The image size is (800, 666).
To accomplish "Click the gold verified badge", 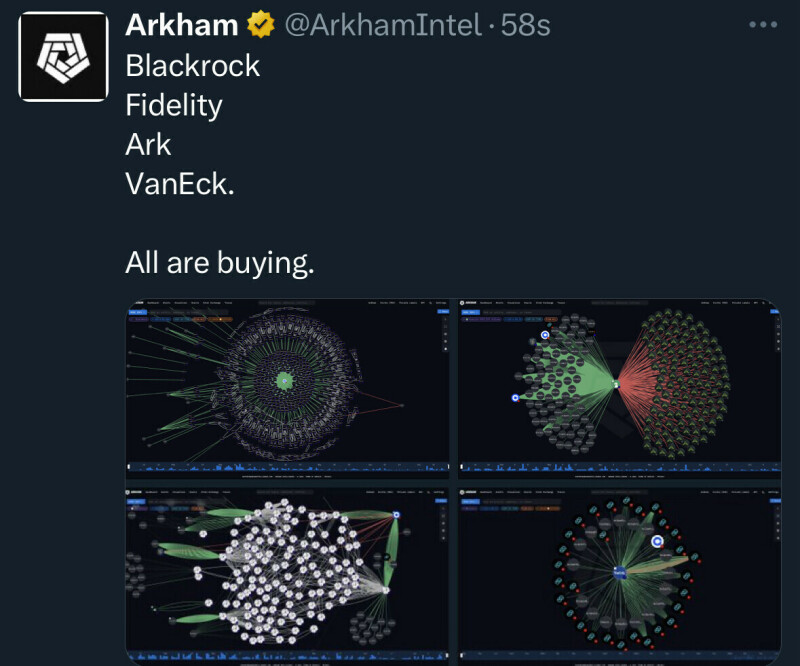I will tap(262, 25).
